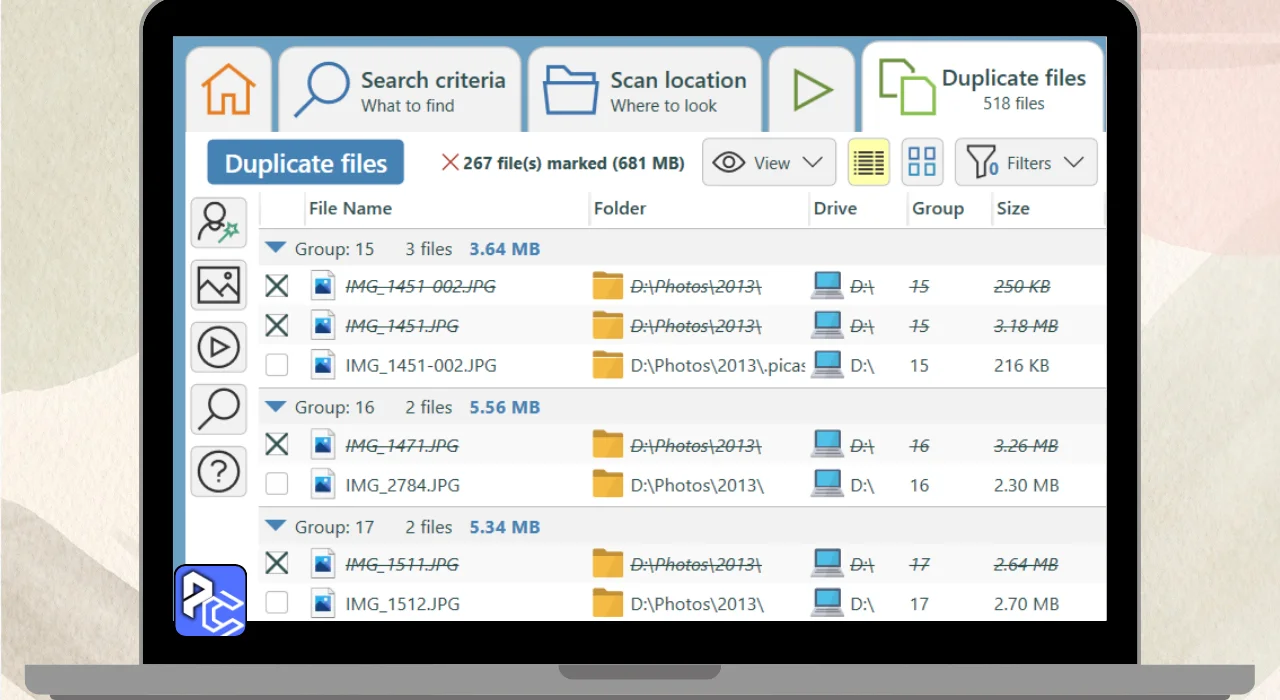Collapse the Group: 15 section
Screen dimensions: 1280x700
point(276,248)
